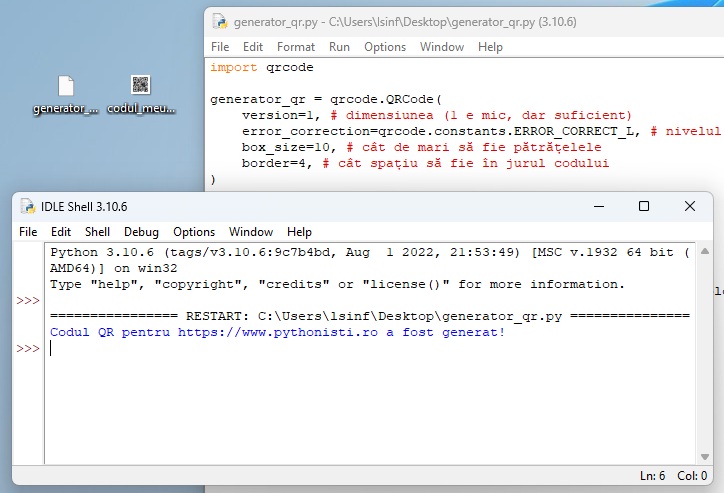Open the Run menu in the editor window

coord(339,47)
